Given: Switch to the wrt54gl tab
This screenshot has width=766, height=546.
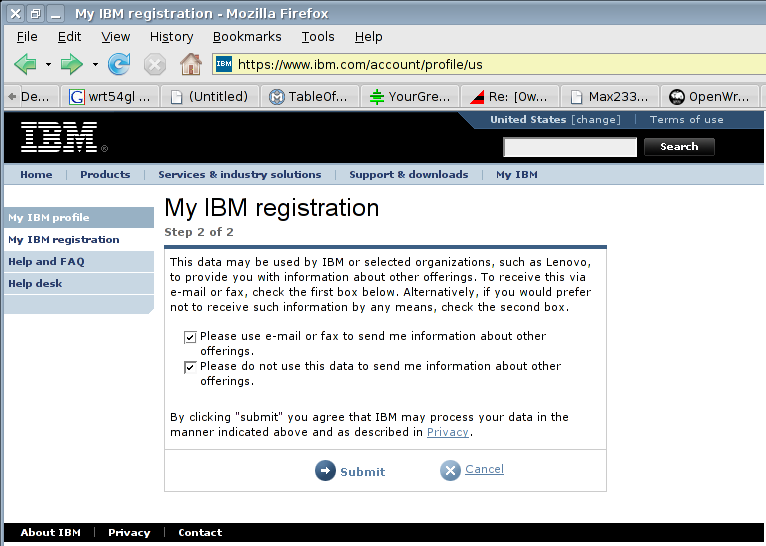Looking at the screenshot, I should tap(110, 97).
